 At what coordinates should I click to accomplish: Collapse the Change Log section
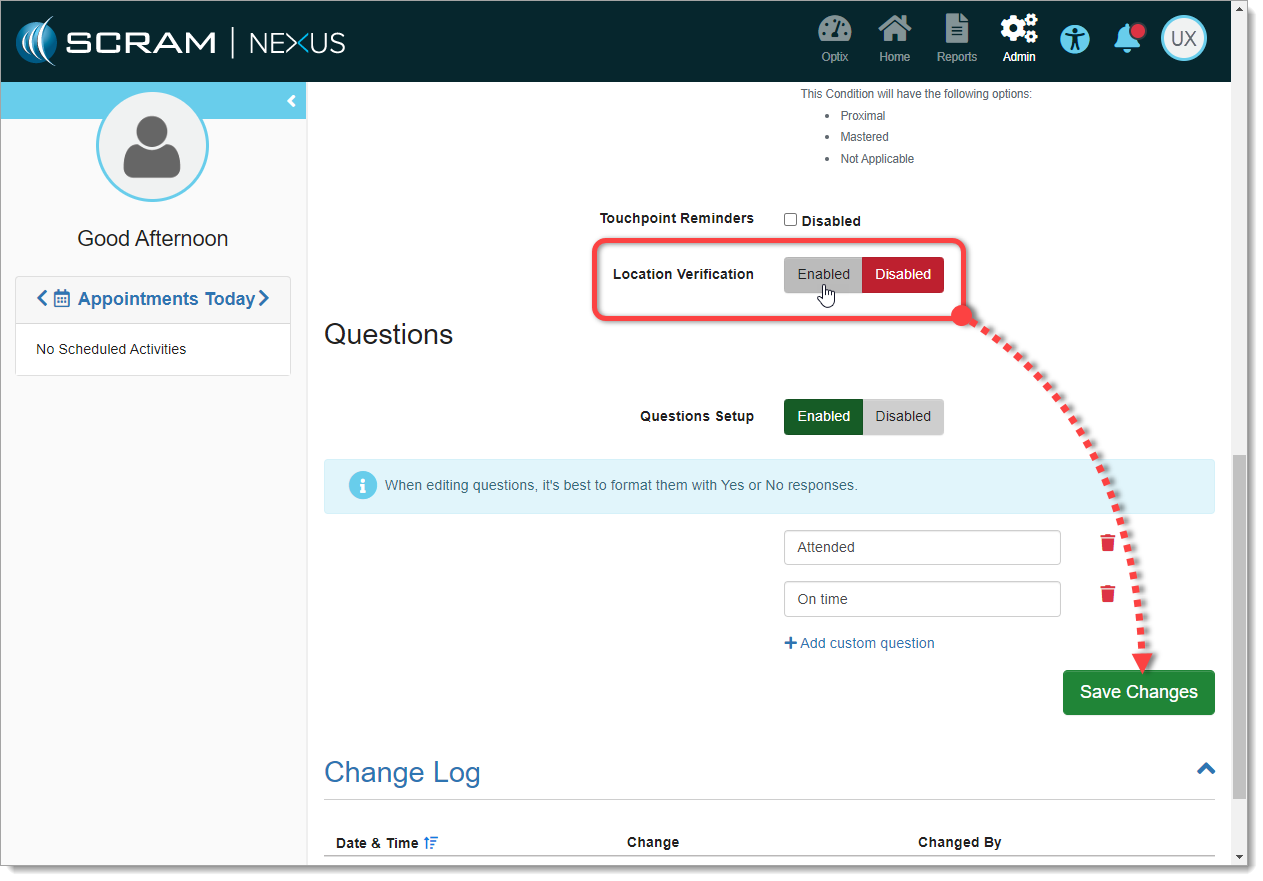click(x=1206, y=769)
